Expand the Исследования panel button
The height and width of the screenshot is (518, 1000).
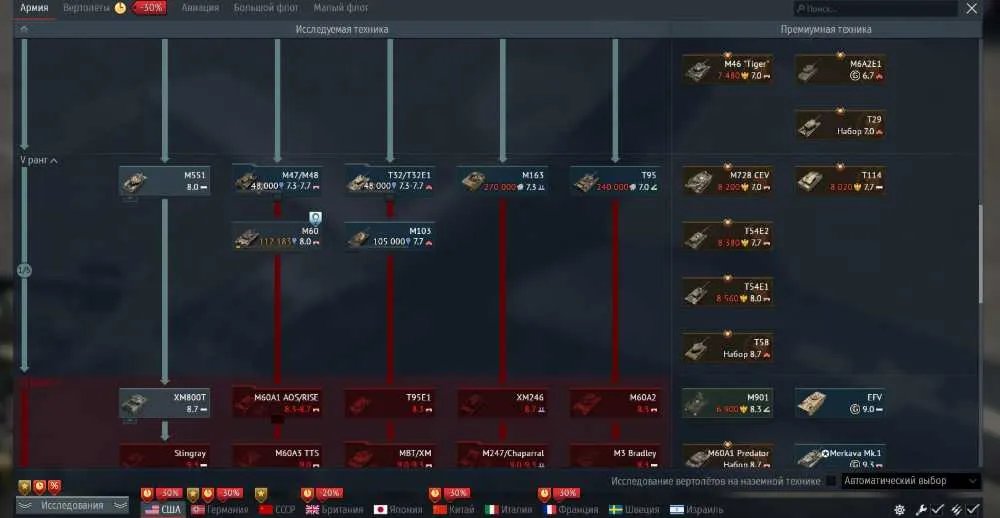(x=72, y=505)
